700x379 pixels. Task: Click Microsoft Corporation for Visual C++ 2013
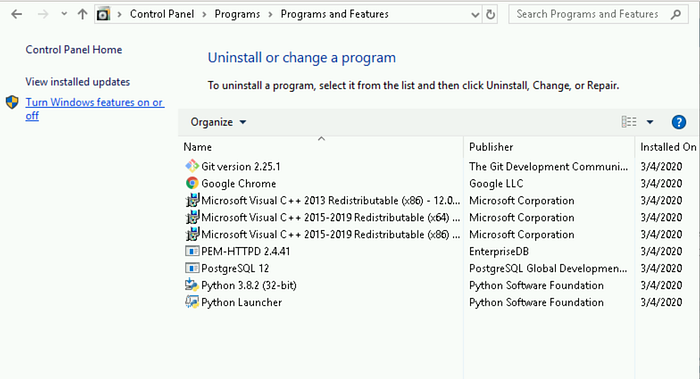tap(521, 200)
